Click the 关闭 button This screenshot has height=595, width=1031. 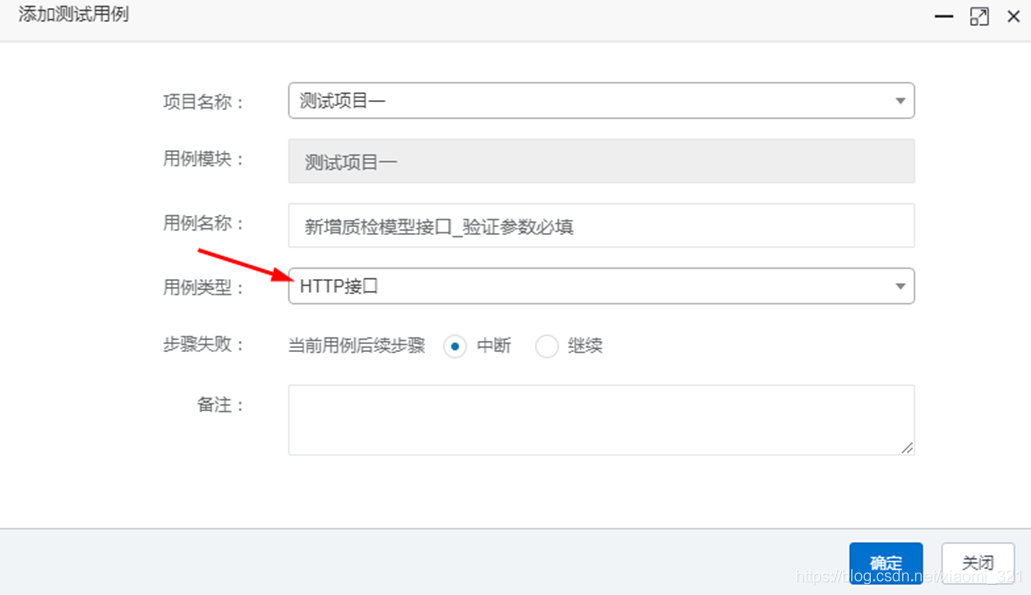click(978, 563)
